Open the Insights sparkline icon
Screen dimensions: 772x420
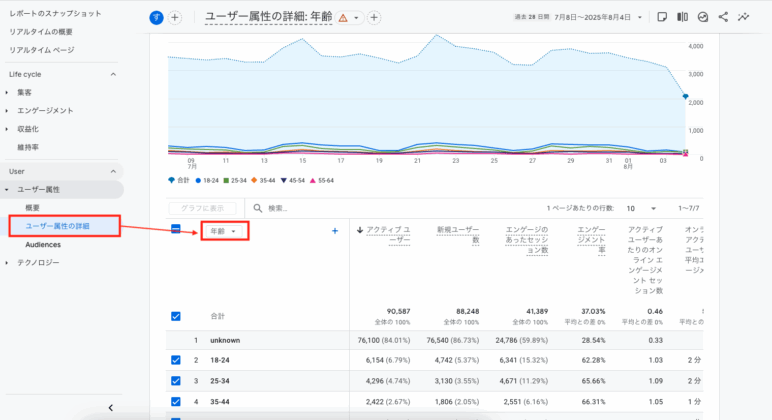tap(745, 17)
